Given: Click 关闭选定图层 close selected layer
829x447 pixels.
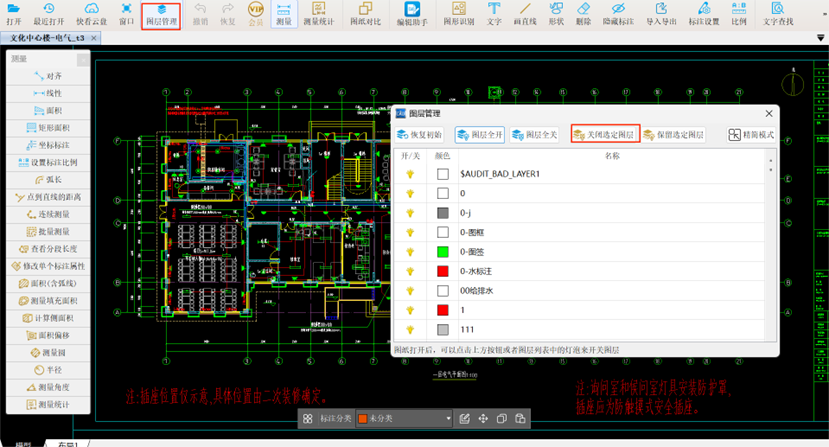Looking at the screenshot, I should (605, 134).
